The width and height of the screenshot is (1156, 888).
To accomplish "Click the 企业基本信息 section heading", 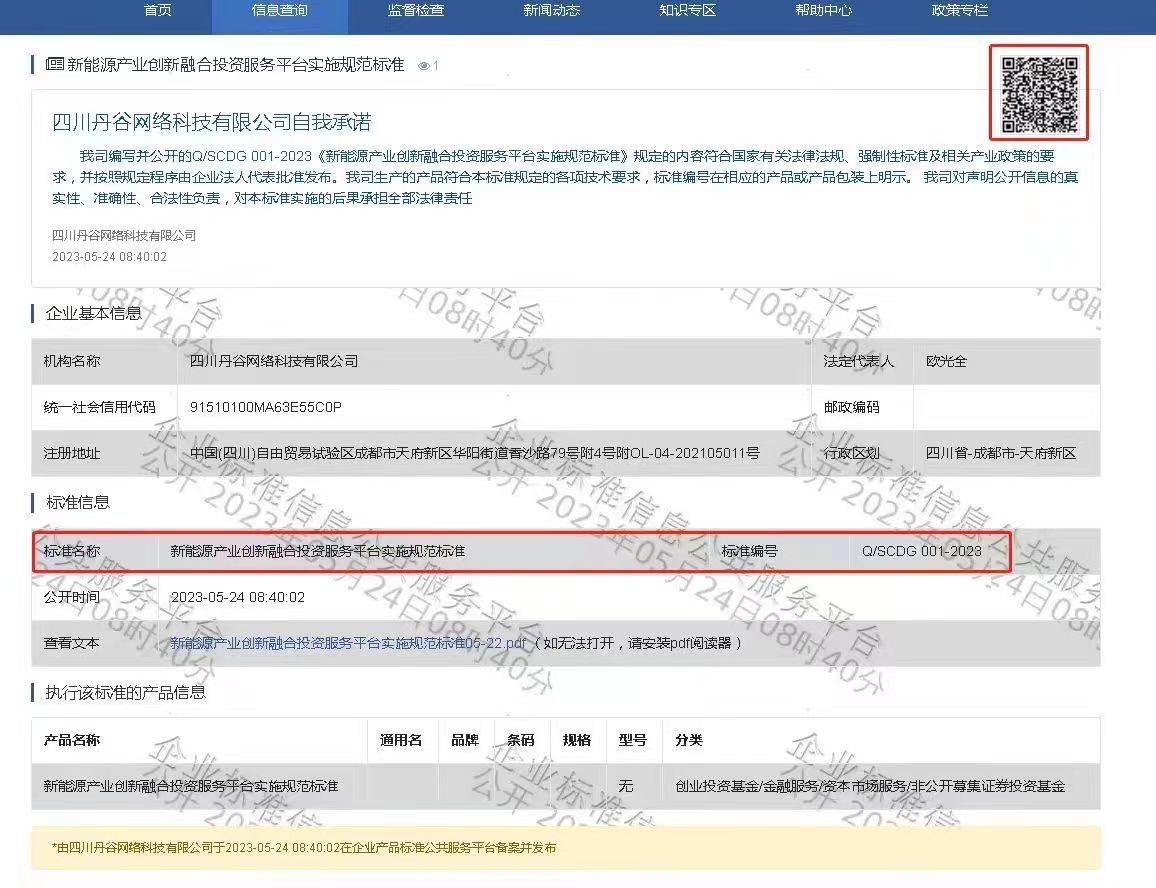I will click(94, 313).
